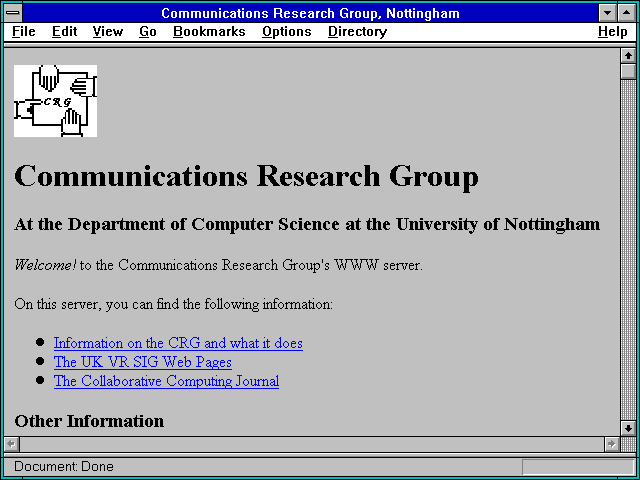640x480 pixels.
Task: Click the window title 'Communications Research Group, Nottingham'
Action: (310, 13)
